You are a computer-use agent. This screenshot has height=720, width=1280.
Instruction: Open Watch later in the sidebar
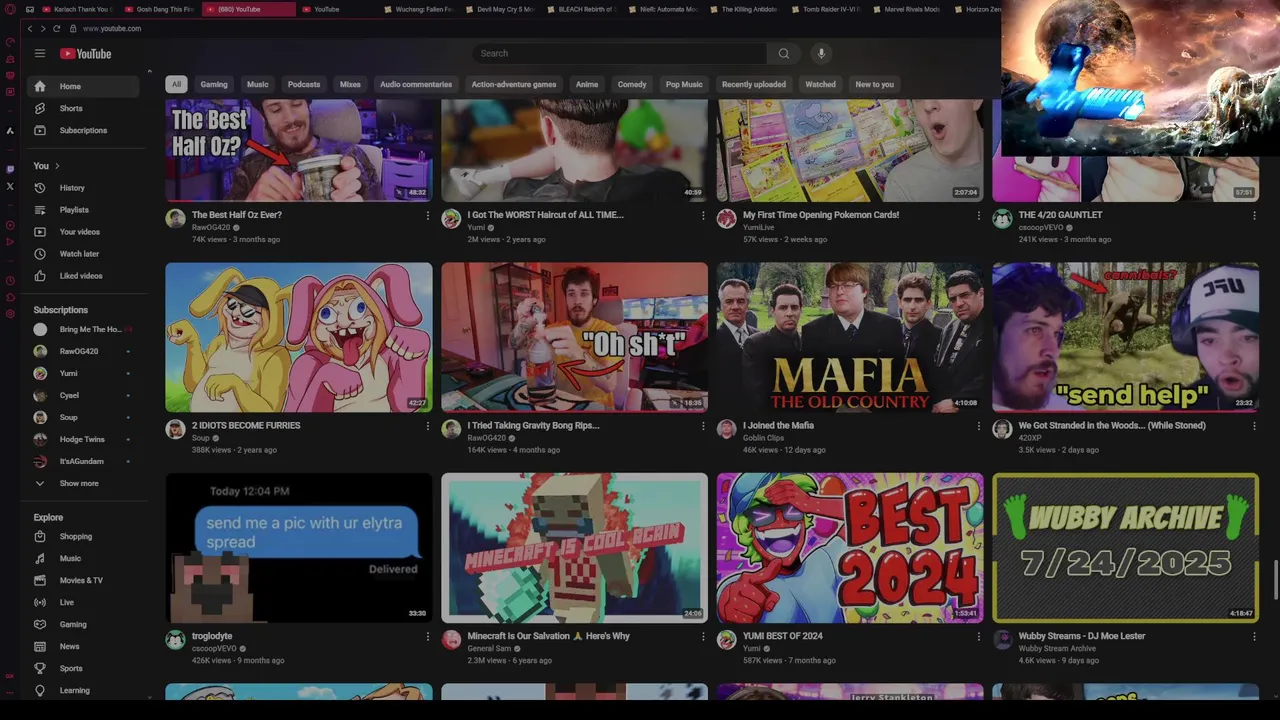pyautogui.click(x=83, y=254)
